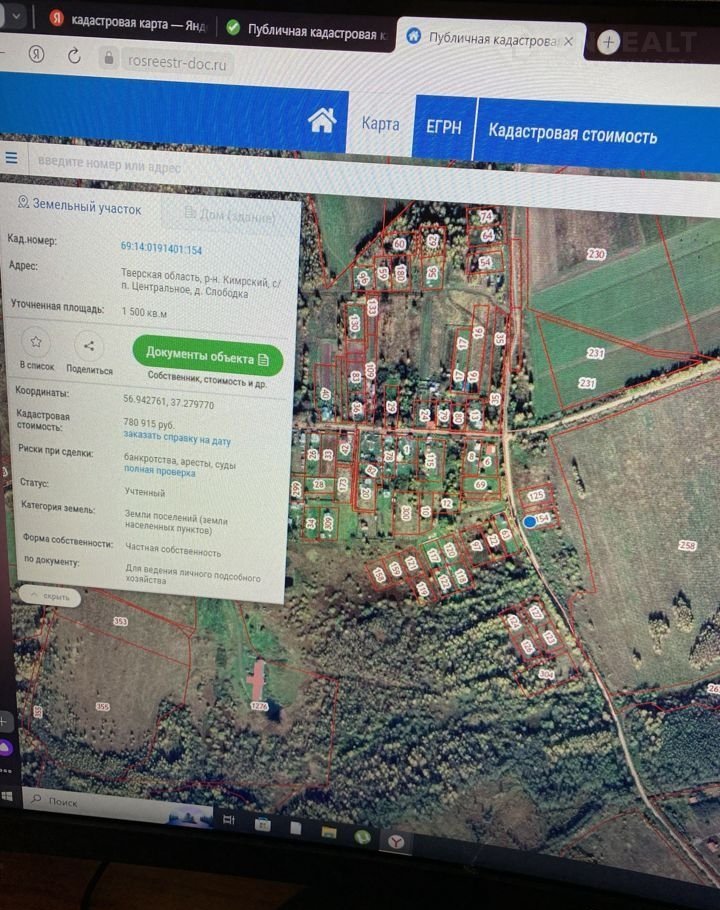Click the Windows Start button
Screen dimensions: 720x910
tap(7, 796)
